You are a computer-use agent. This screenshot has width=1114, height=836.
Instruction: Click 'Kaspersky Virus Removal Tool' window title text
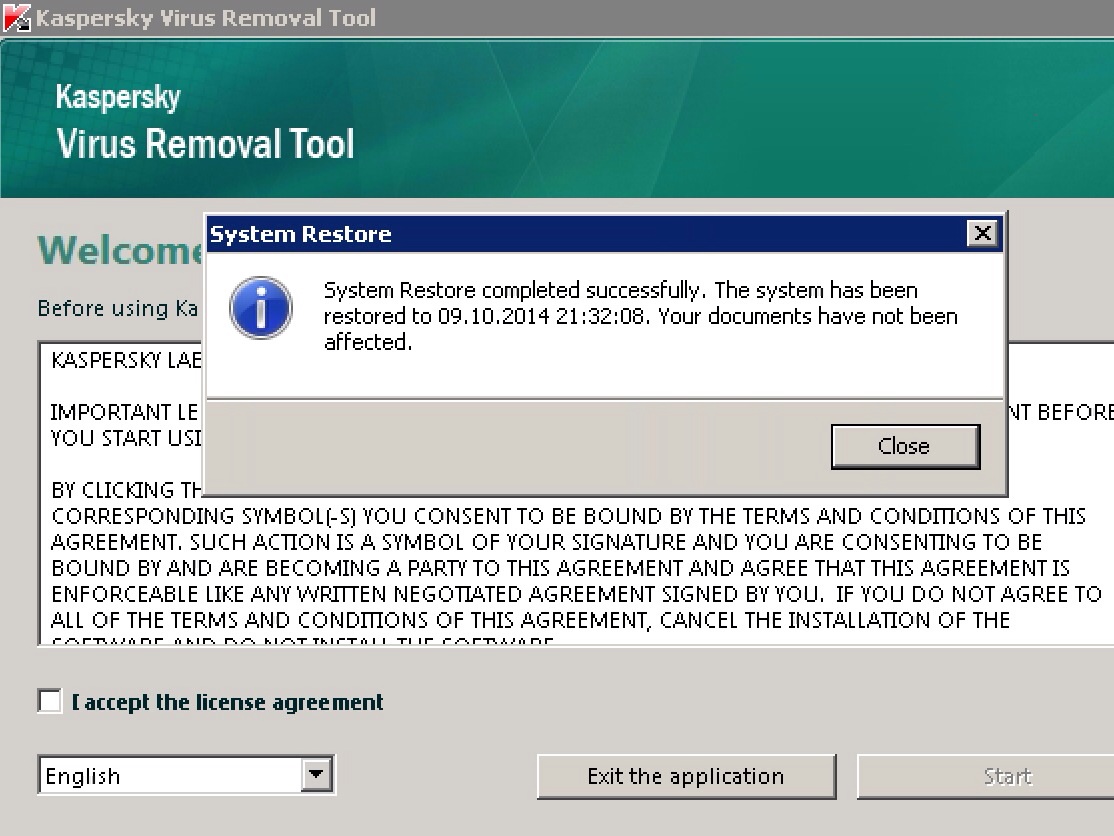point(205,18)
